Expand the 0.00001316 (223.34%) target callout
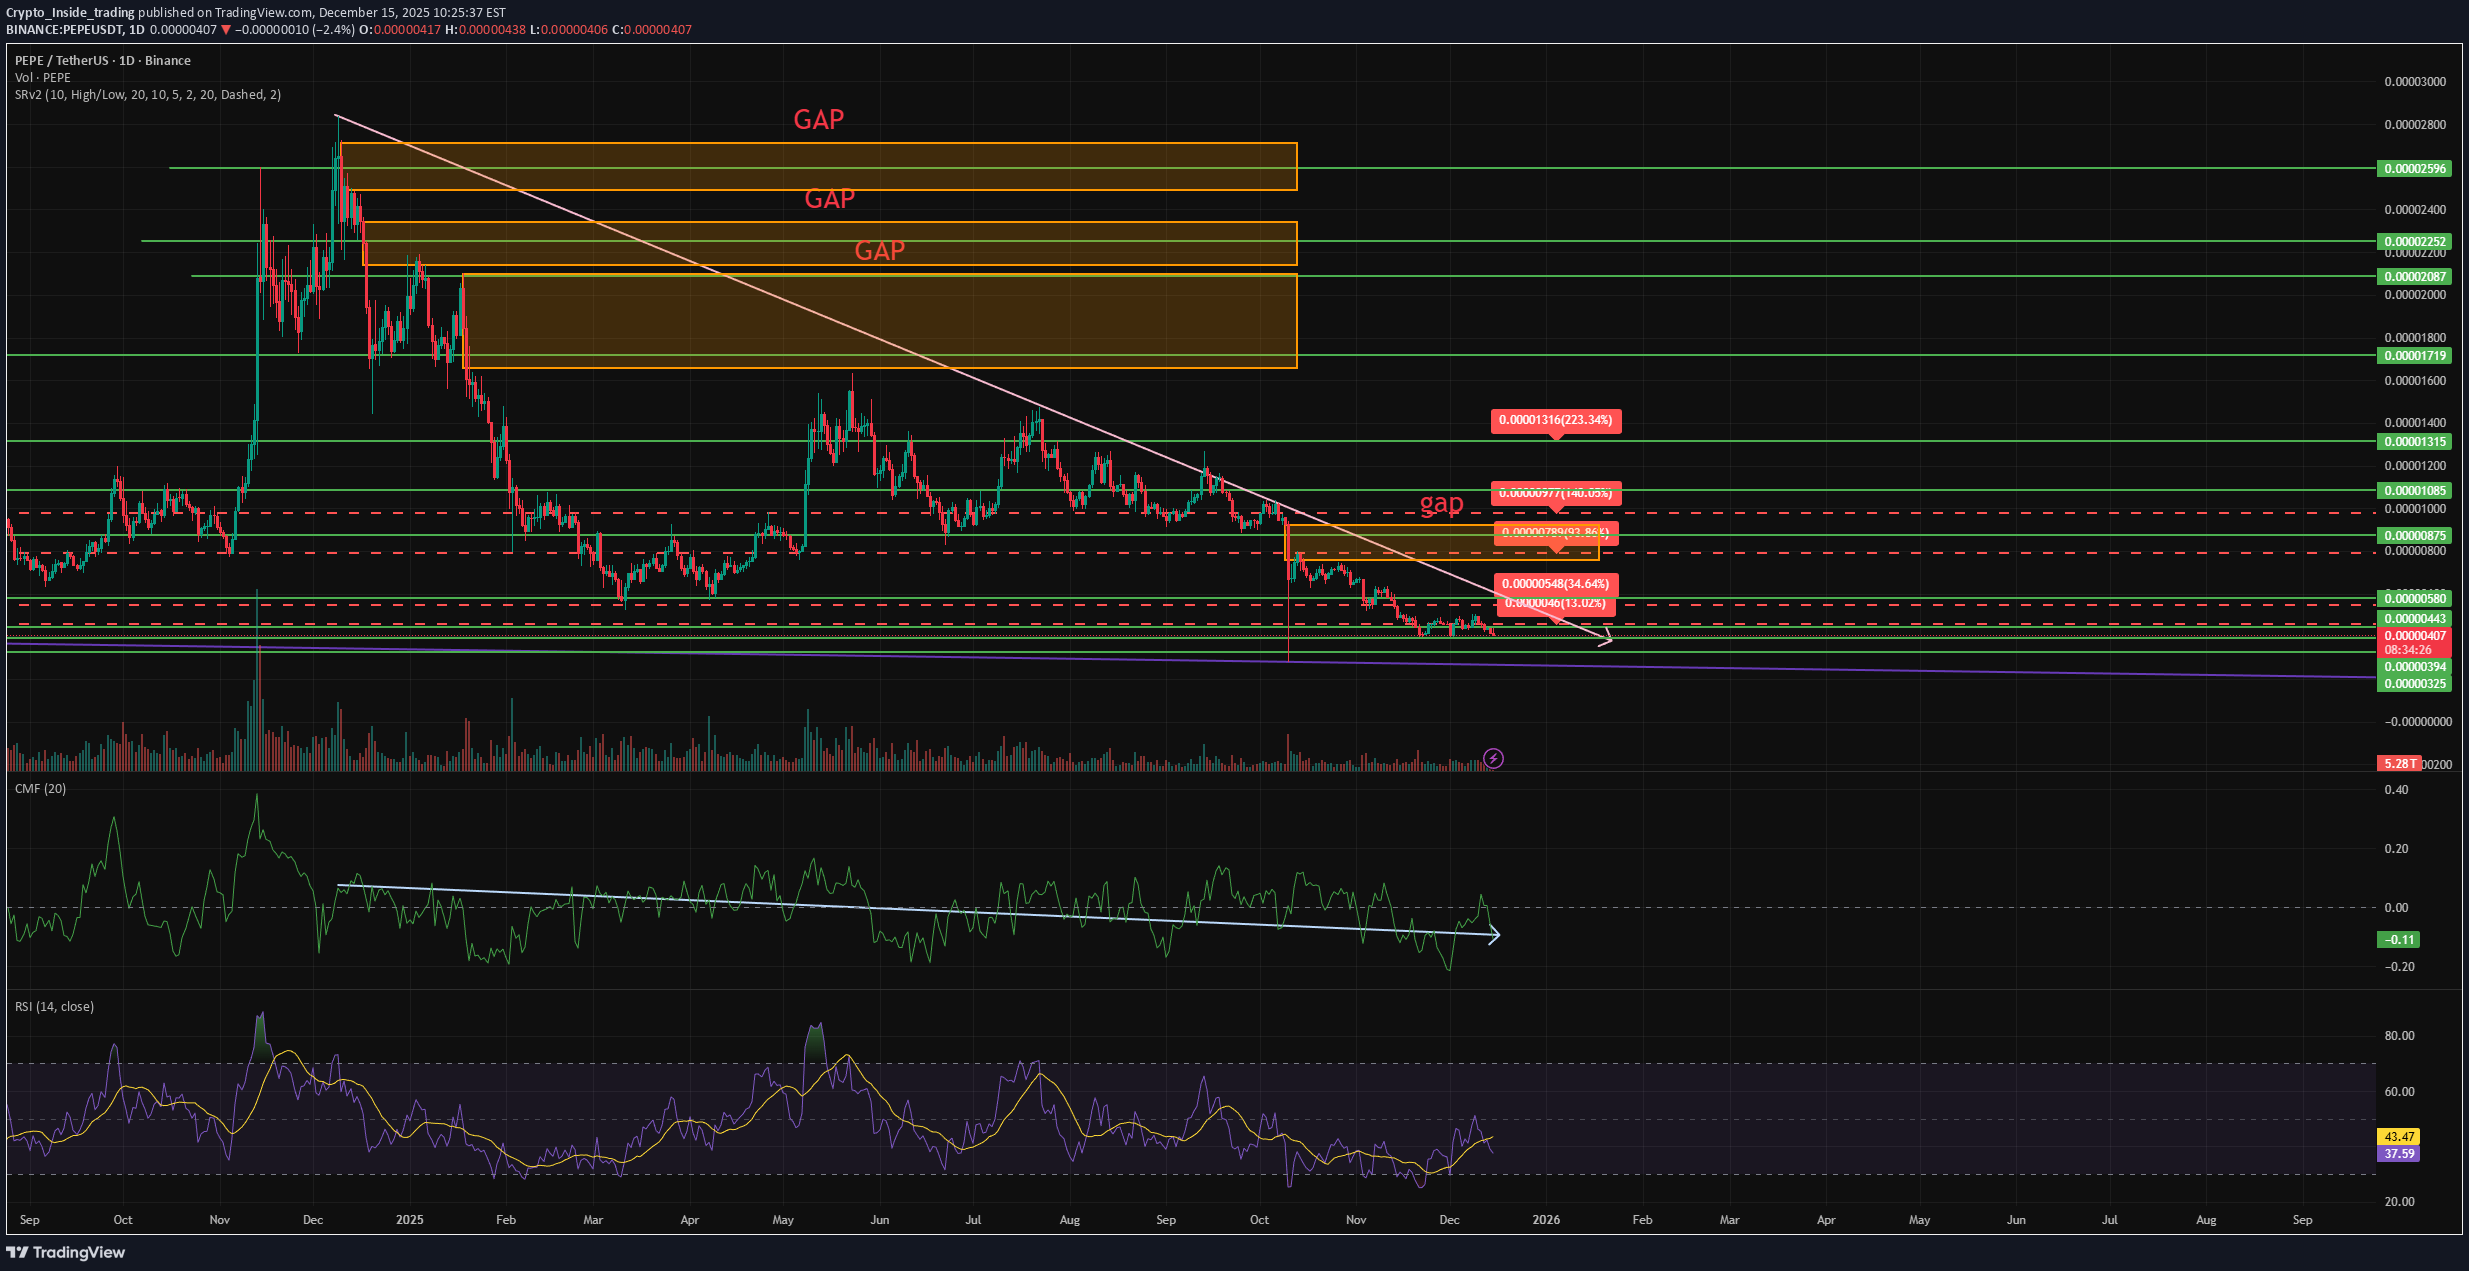The image size is (2469, 1271). point(1554,421)
